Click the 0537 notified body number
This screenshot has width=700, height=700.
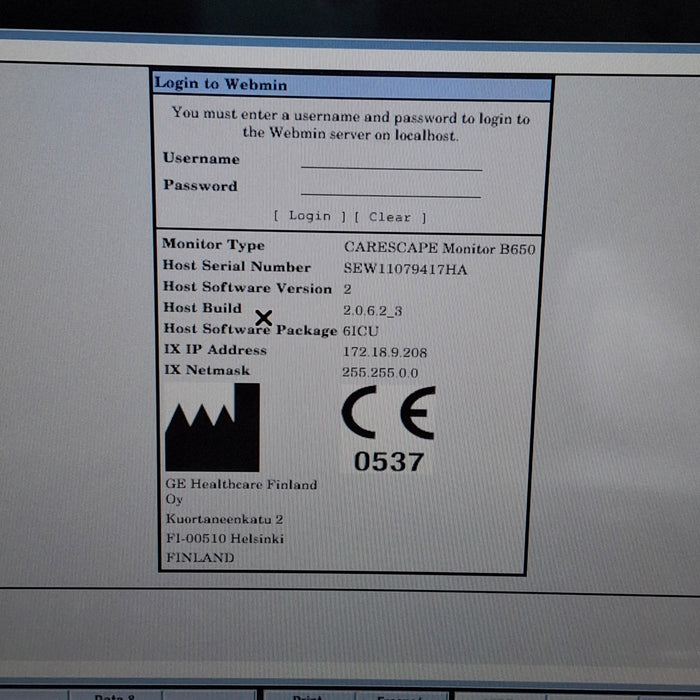coord(389,461)
